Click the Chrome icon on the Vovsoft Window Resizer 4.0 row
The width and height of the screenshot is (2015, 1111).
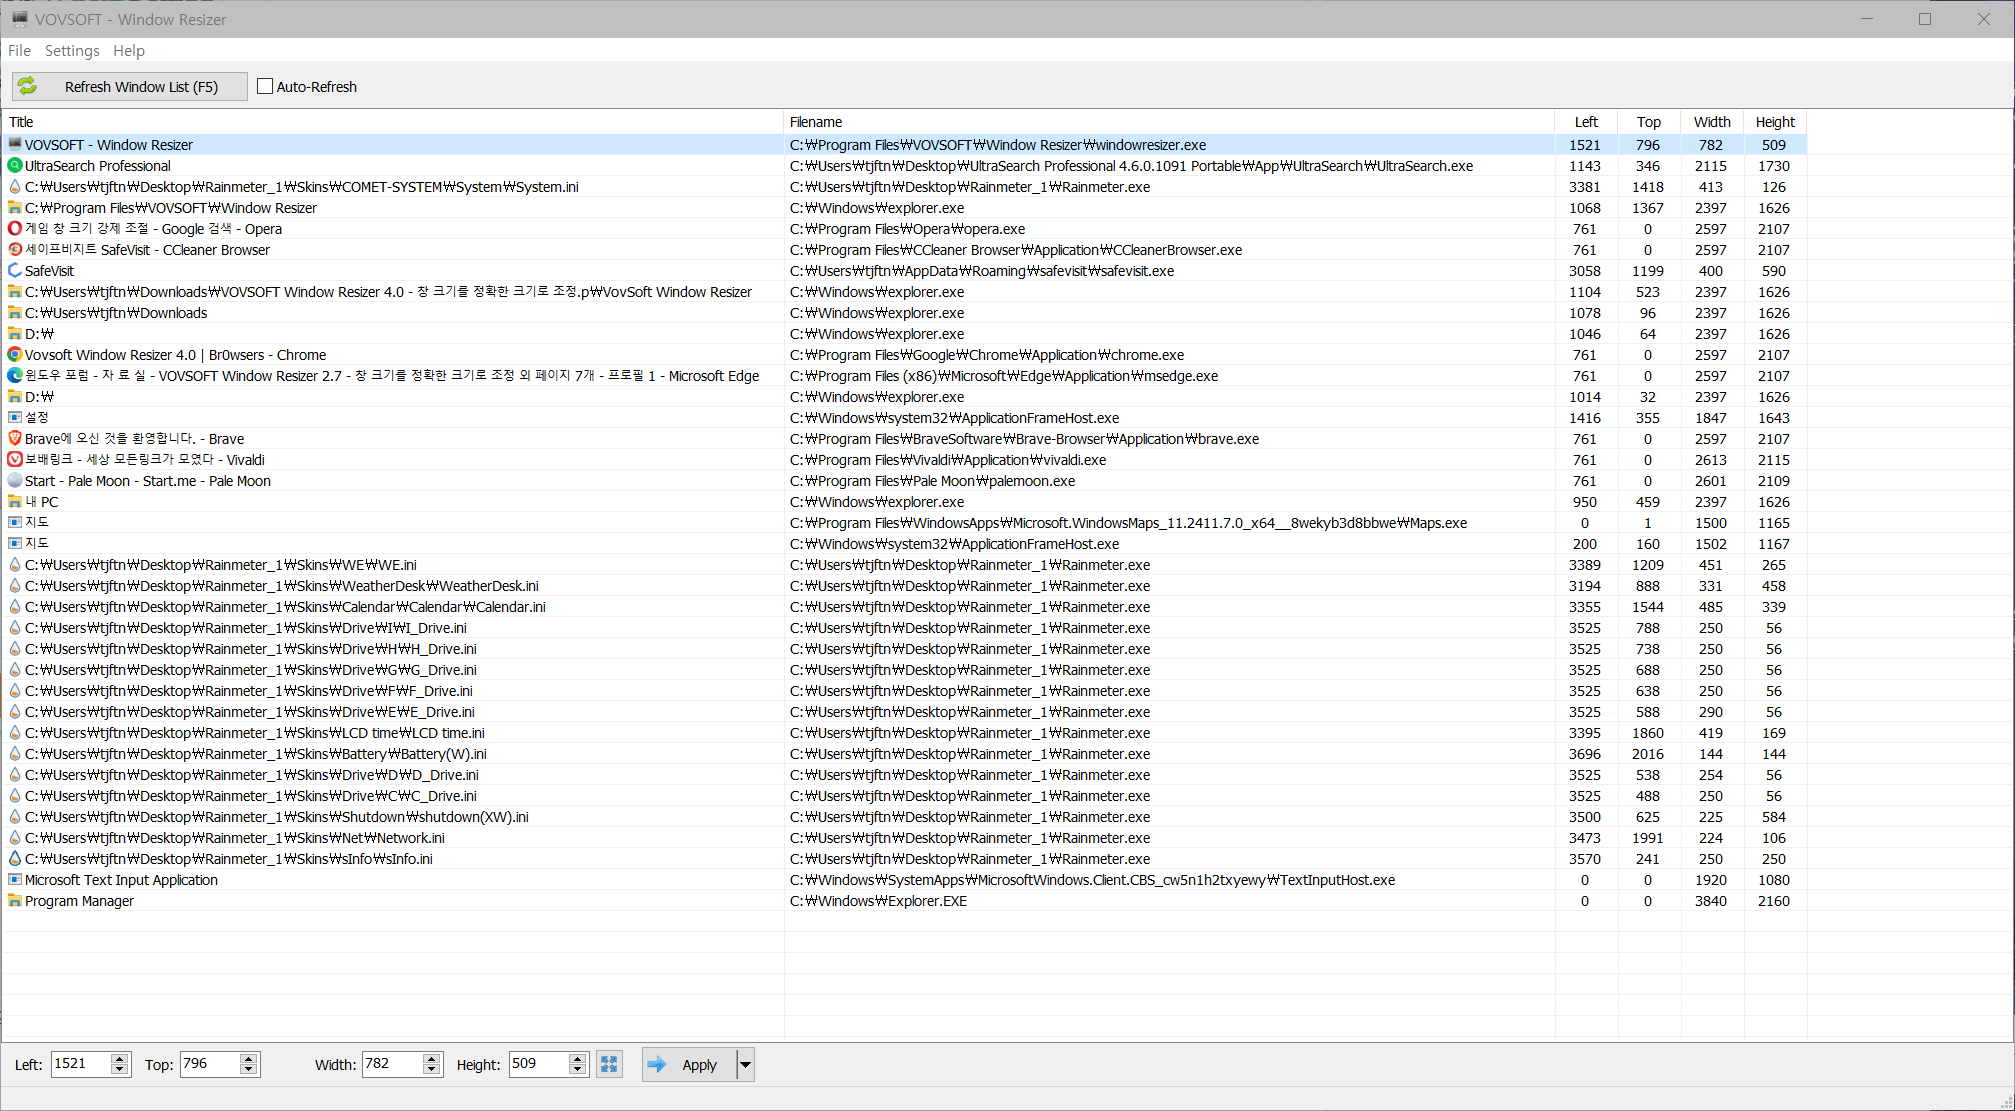click(x=15, y=354)
